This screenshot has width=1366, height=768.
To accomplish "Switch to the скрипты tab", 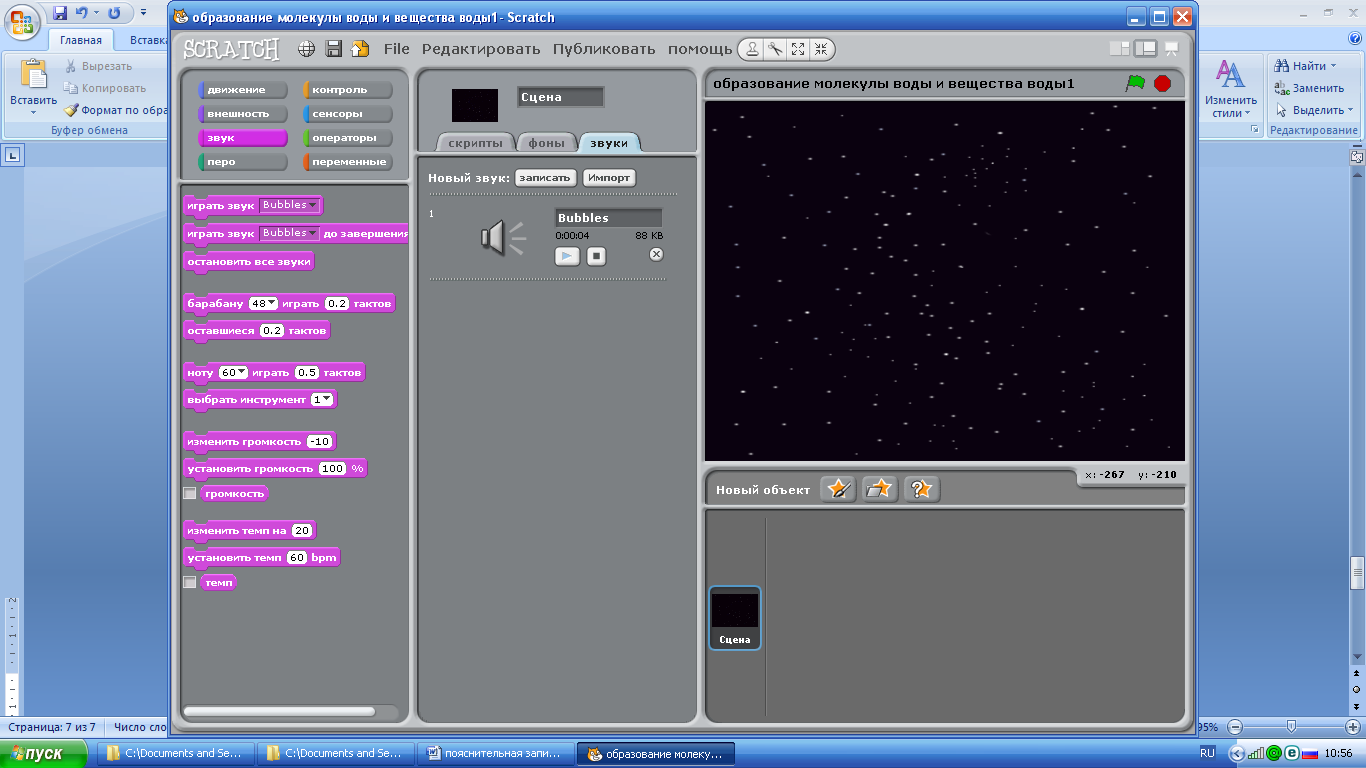I will coord(476,143).
